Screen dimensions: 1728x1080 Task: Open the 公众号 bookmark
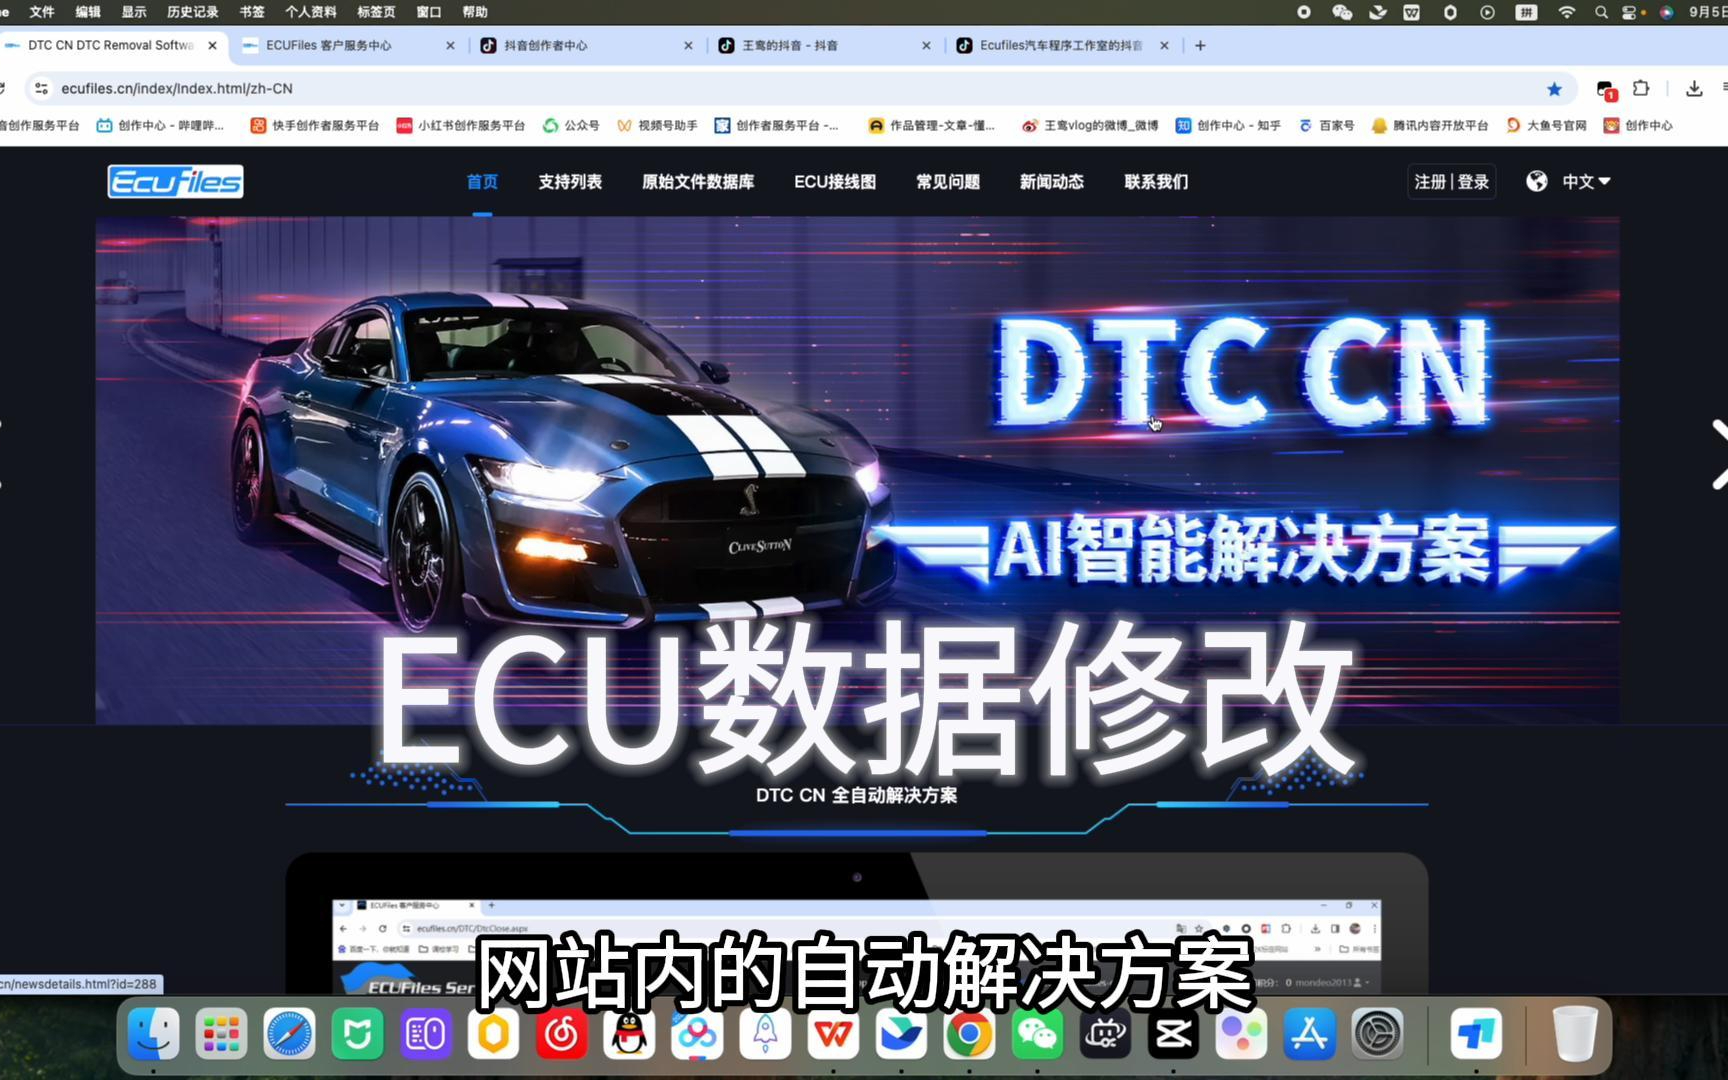[571, 125]
